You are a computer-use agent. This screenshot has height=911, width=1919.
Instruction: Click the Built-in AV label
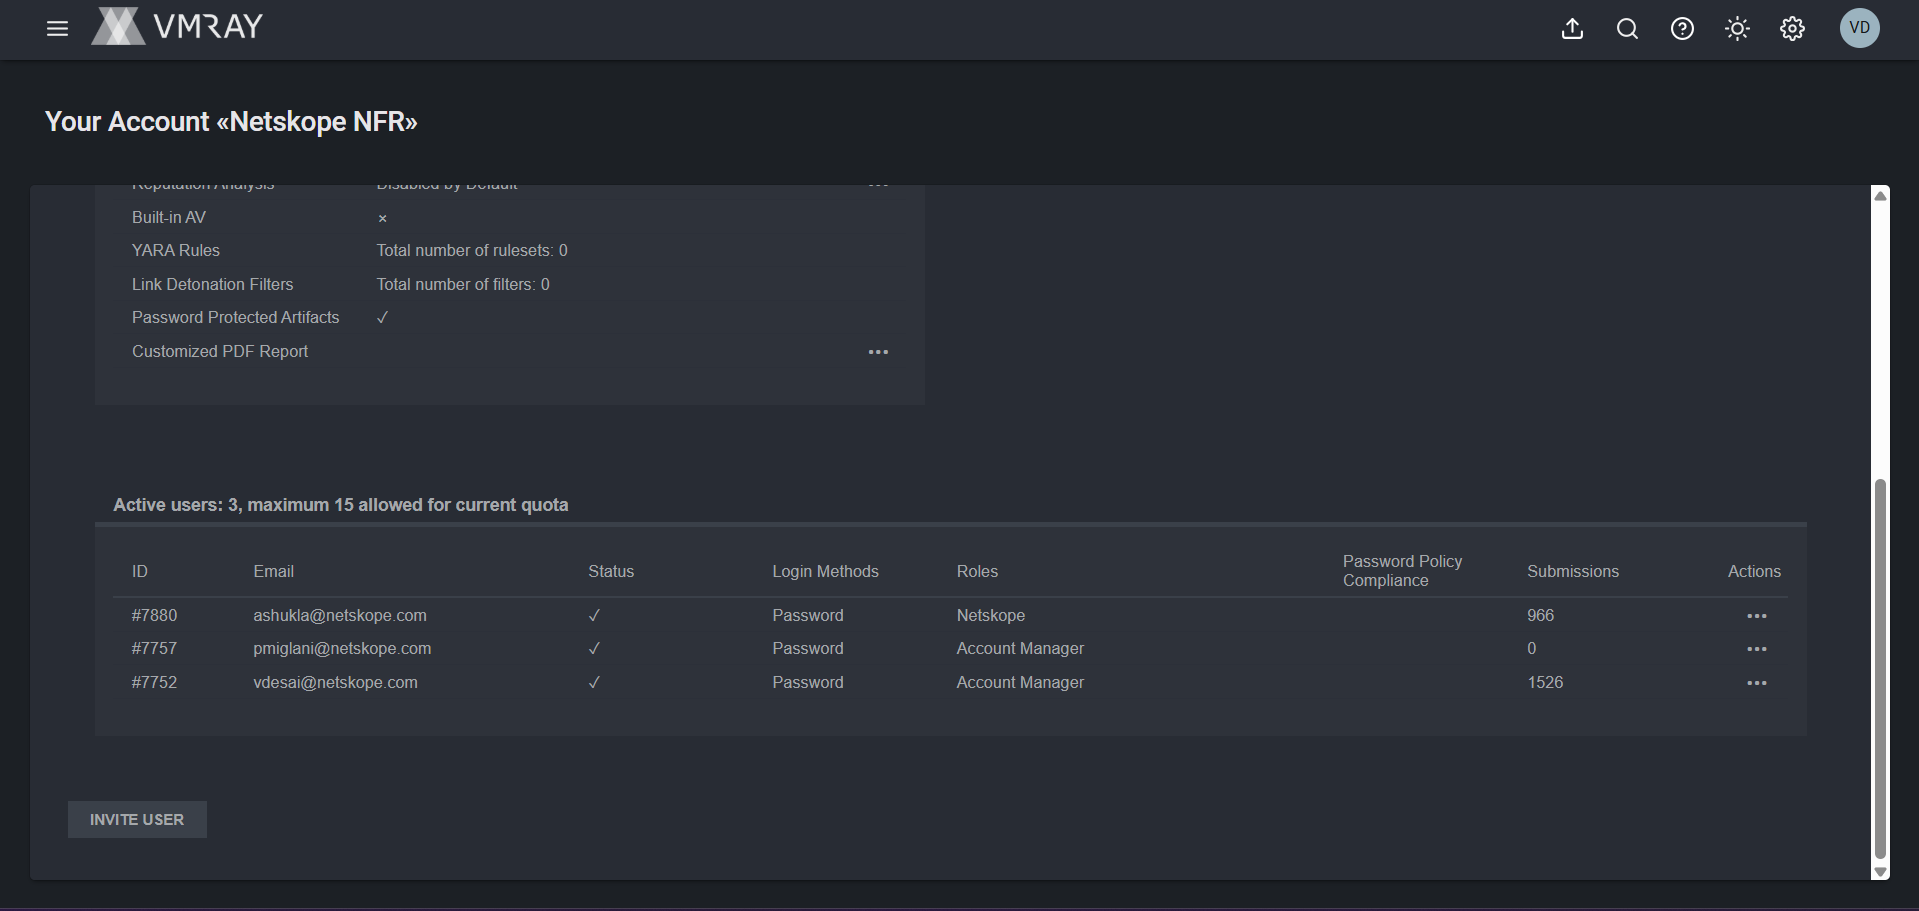(169, 217)
